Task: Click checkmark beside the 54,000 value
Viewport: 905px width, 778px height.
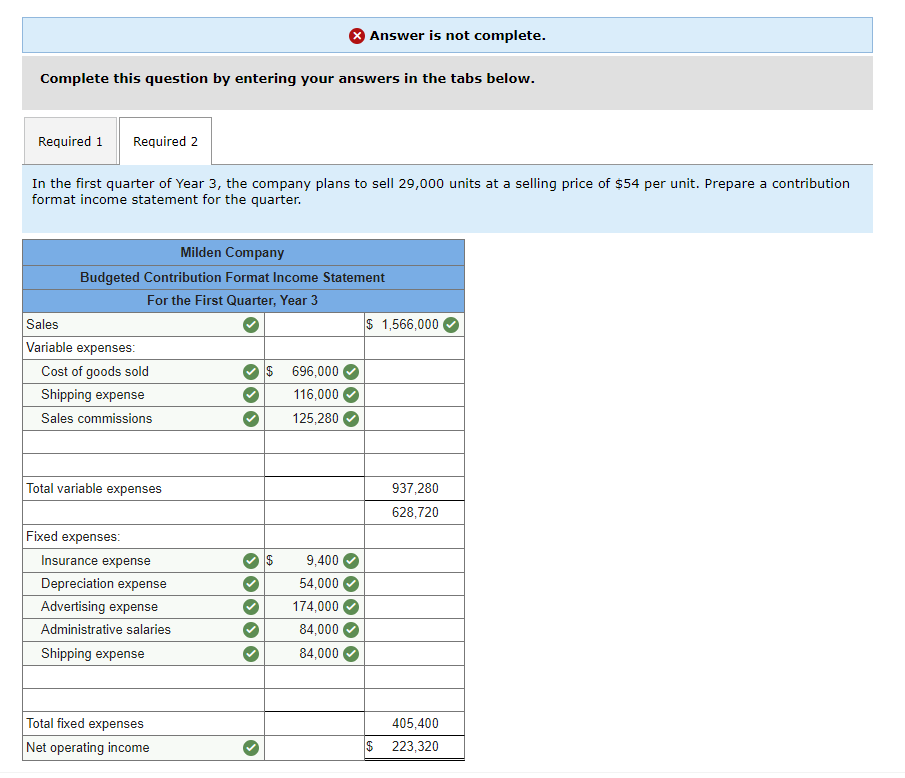Action: click(x=351, y=584)
